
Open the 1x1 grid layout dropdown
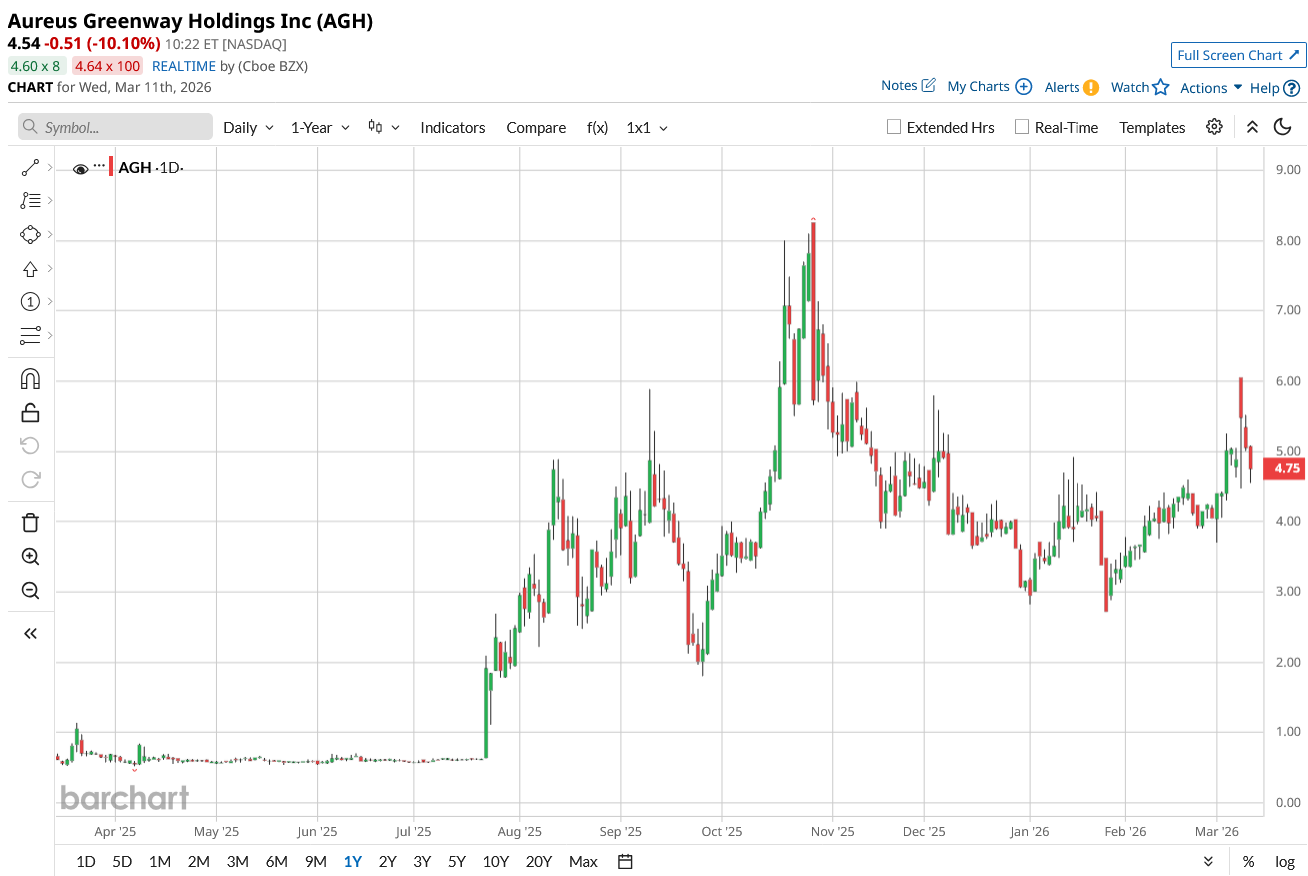[647, 127]
